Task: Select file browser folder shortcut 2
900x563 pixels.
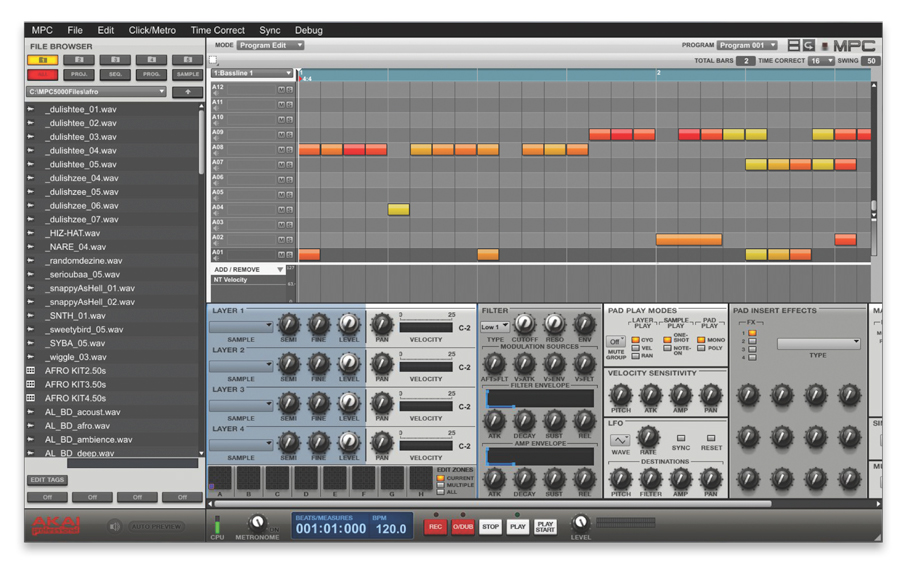Action: [79, 60]
